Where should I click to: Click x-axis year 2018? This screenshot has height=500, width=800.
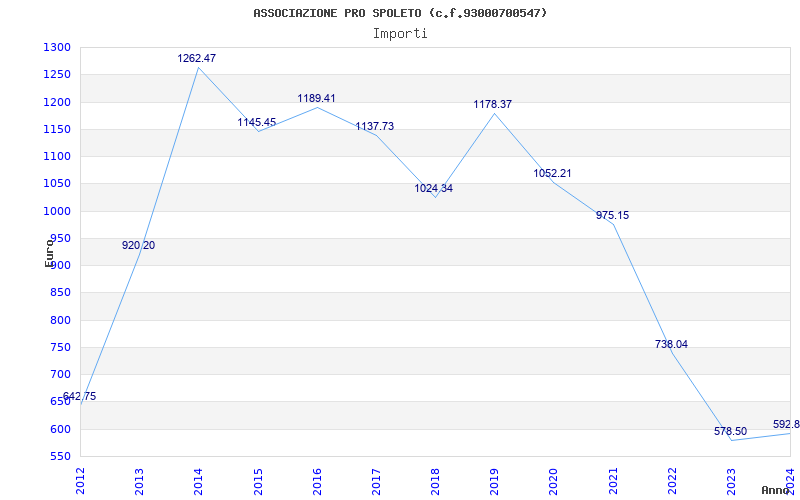coord(435,481)
